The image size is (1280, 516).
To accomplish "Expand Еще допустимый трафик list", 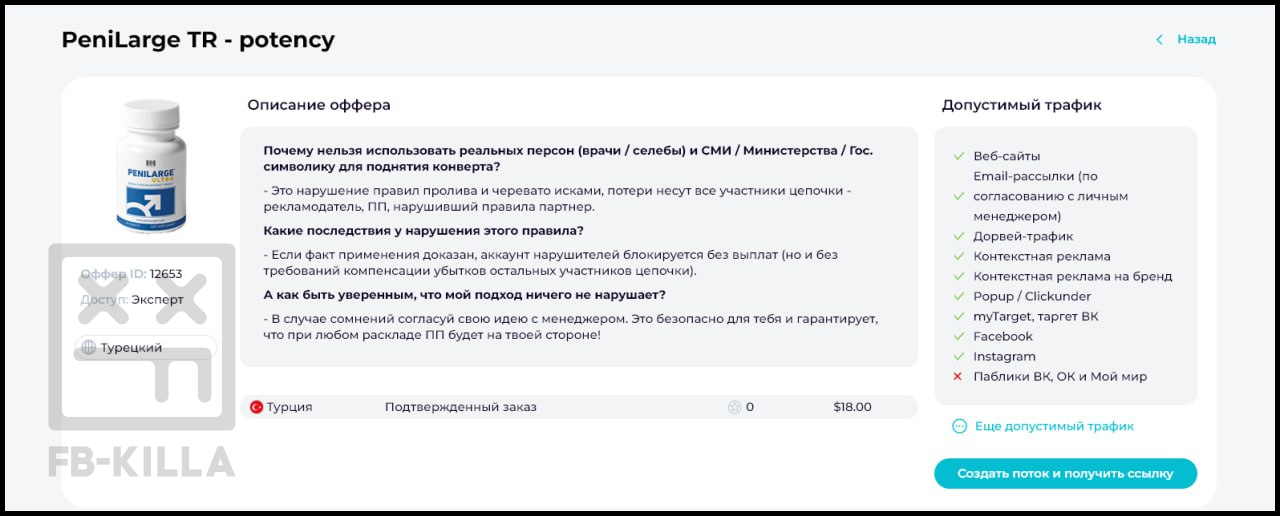I will coord(1054,426).
